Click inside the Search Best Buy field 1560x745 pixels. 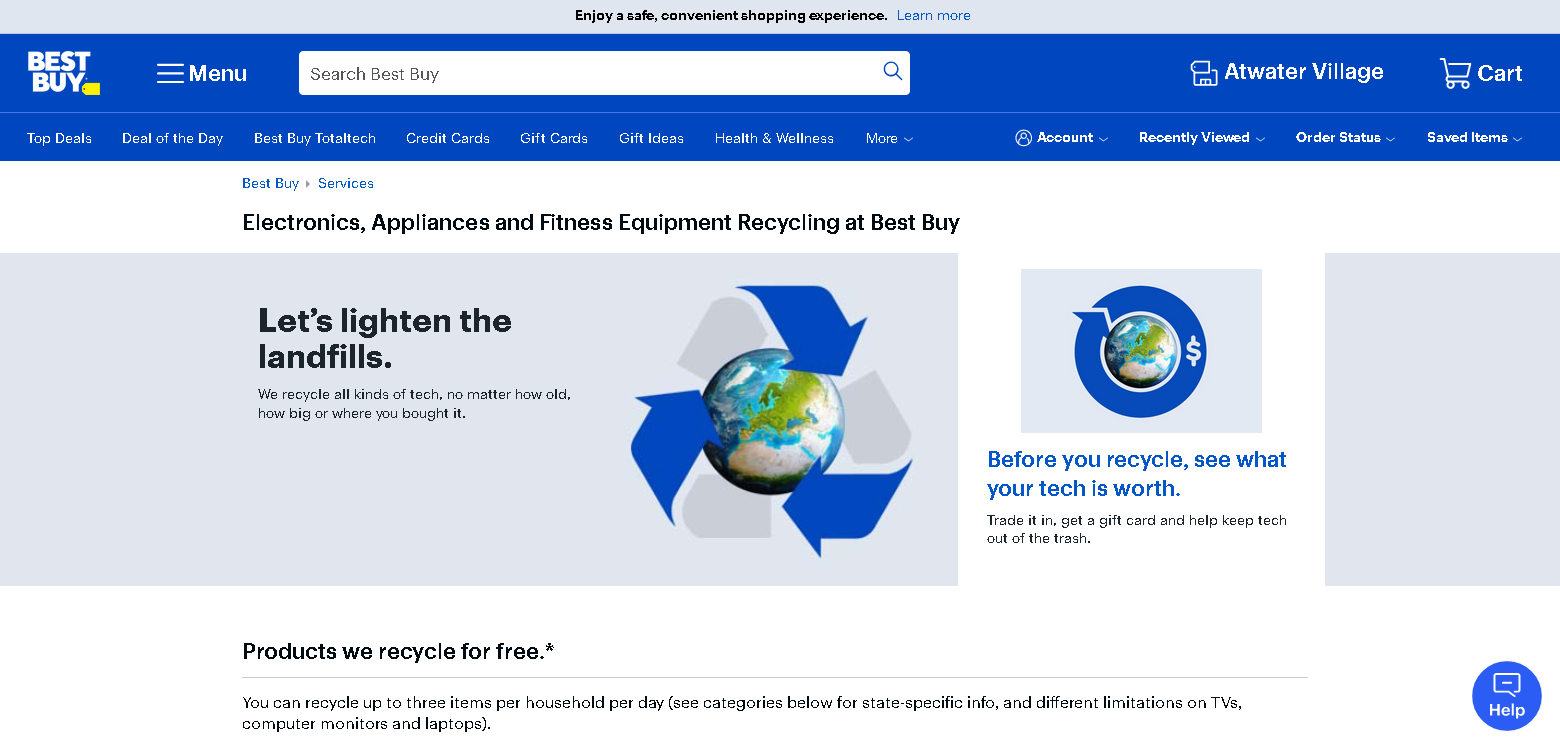click(x=590, y=74)
